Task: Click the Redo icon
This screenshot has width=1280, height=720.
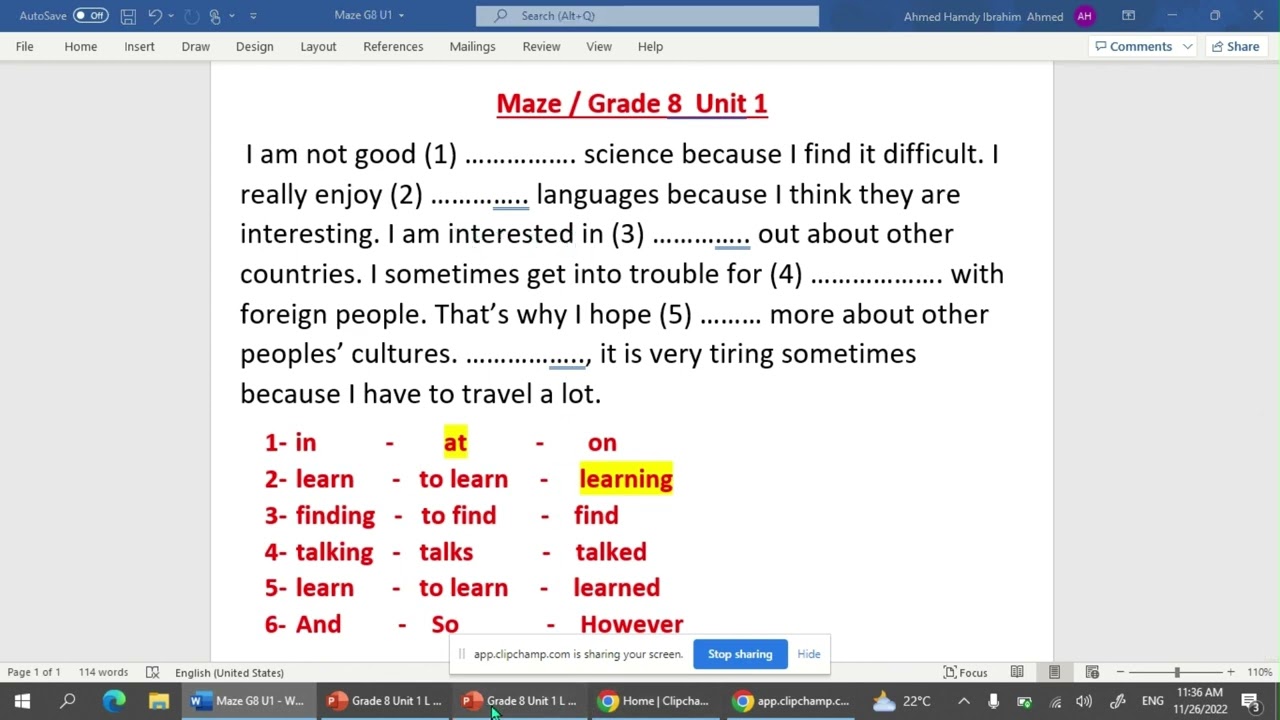Action: pos(192,16)
